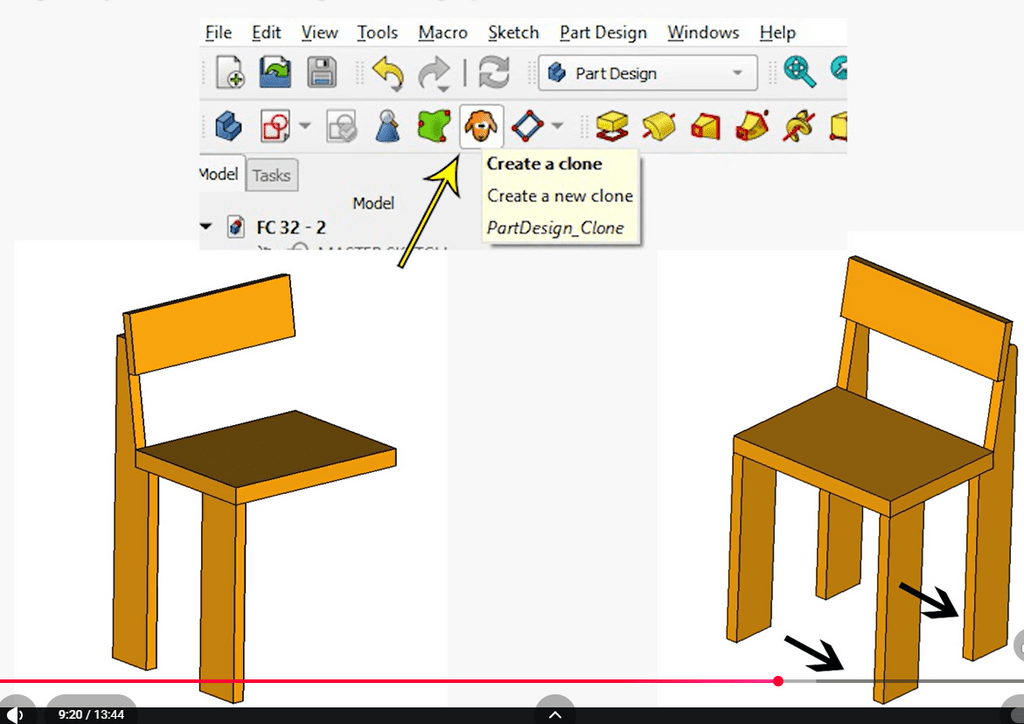Open the Part Design menu
1024x724 pixels.
coord(602,33)
